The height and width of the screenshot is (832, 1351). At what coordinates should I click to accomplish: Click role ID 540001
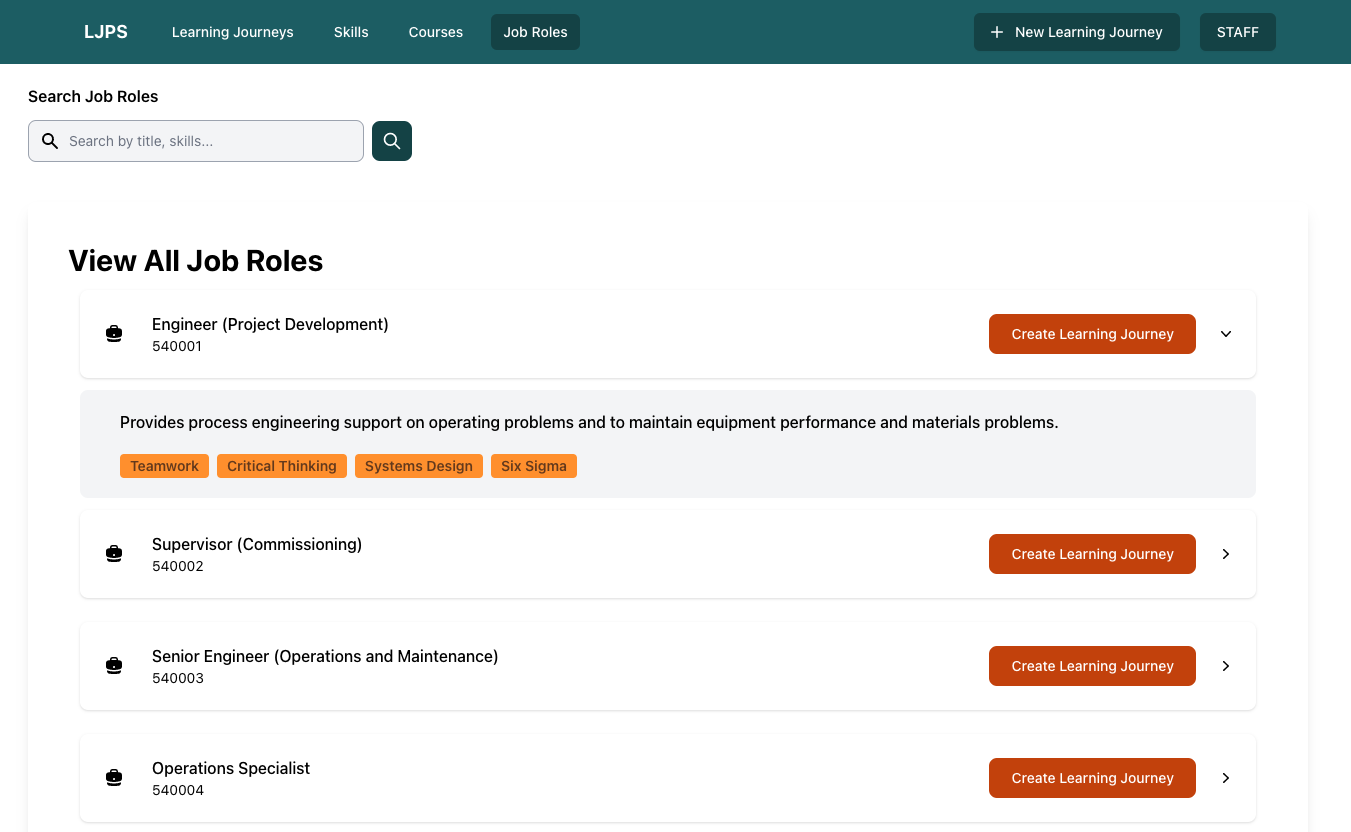[177, 346]
